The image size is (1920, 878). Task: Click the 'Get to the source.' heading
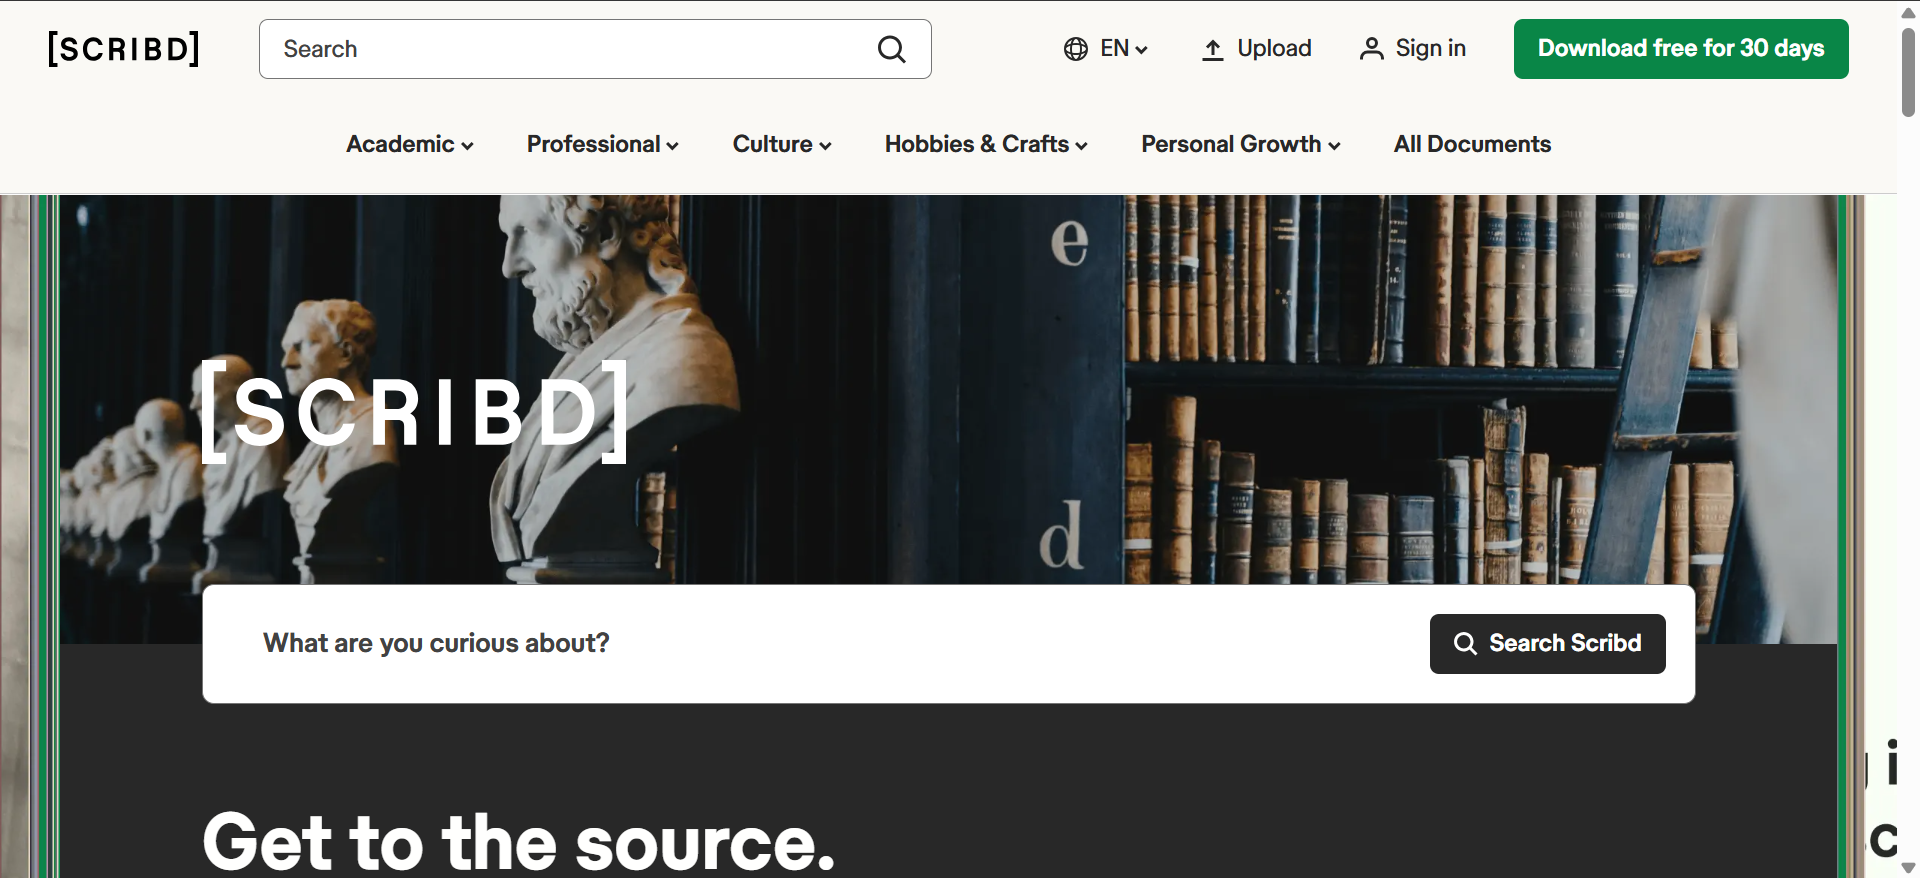pos(518,842)
